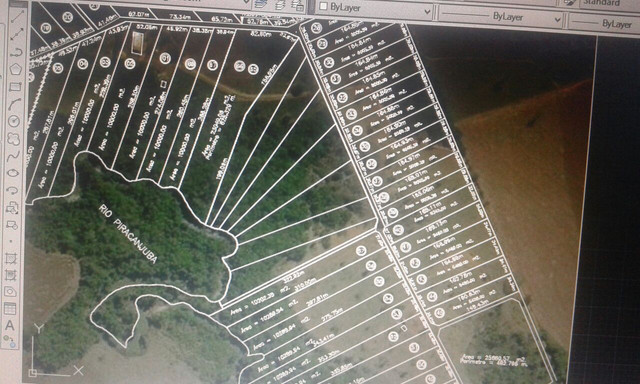
Task: Choose the Spline tool
Action: 13,156
